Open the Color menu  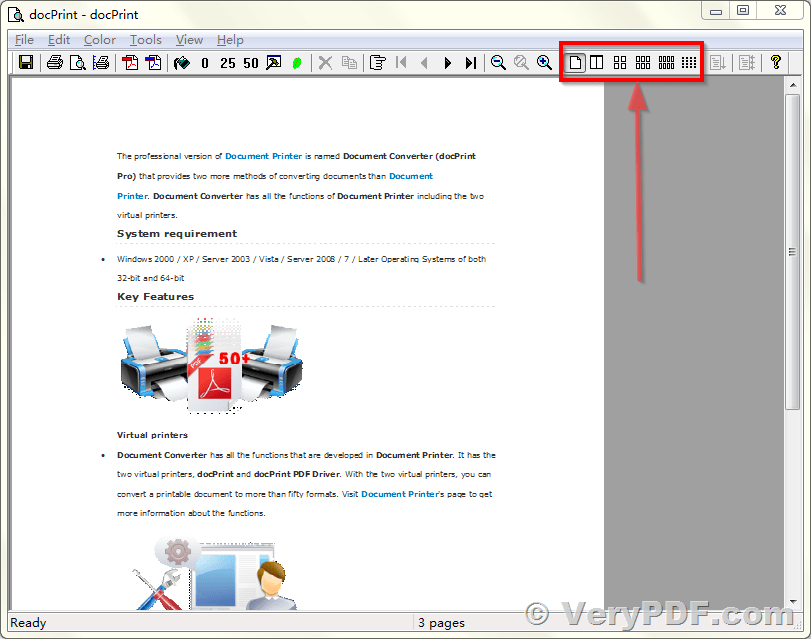[99, 40]
